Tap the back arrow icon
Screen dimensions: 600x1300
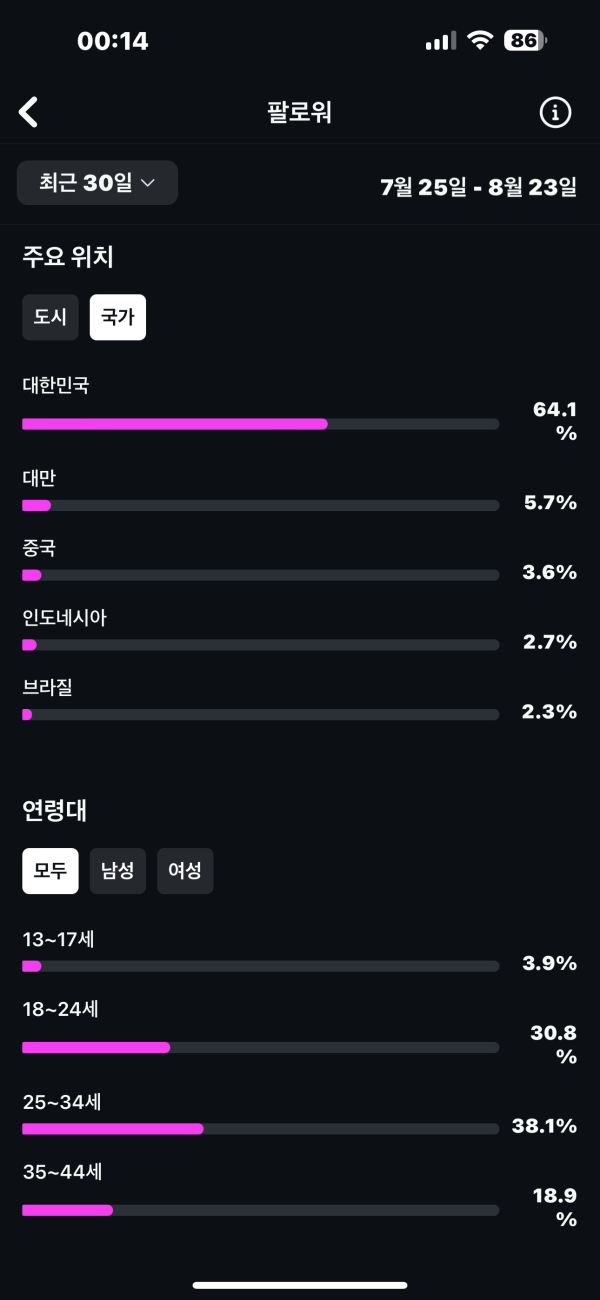[x=29, y=112]
